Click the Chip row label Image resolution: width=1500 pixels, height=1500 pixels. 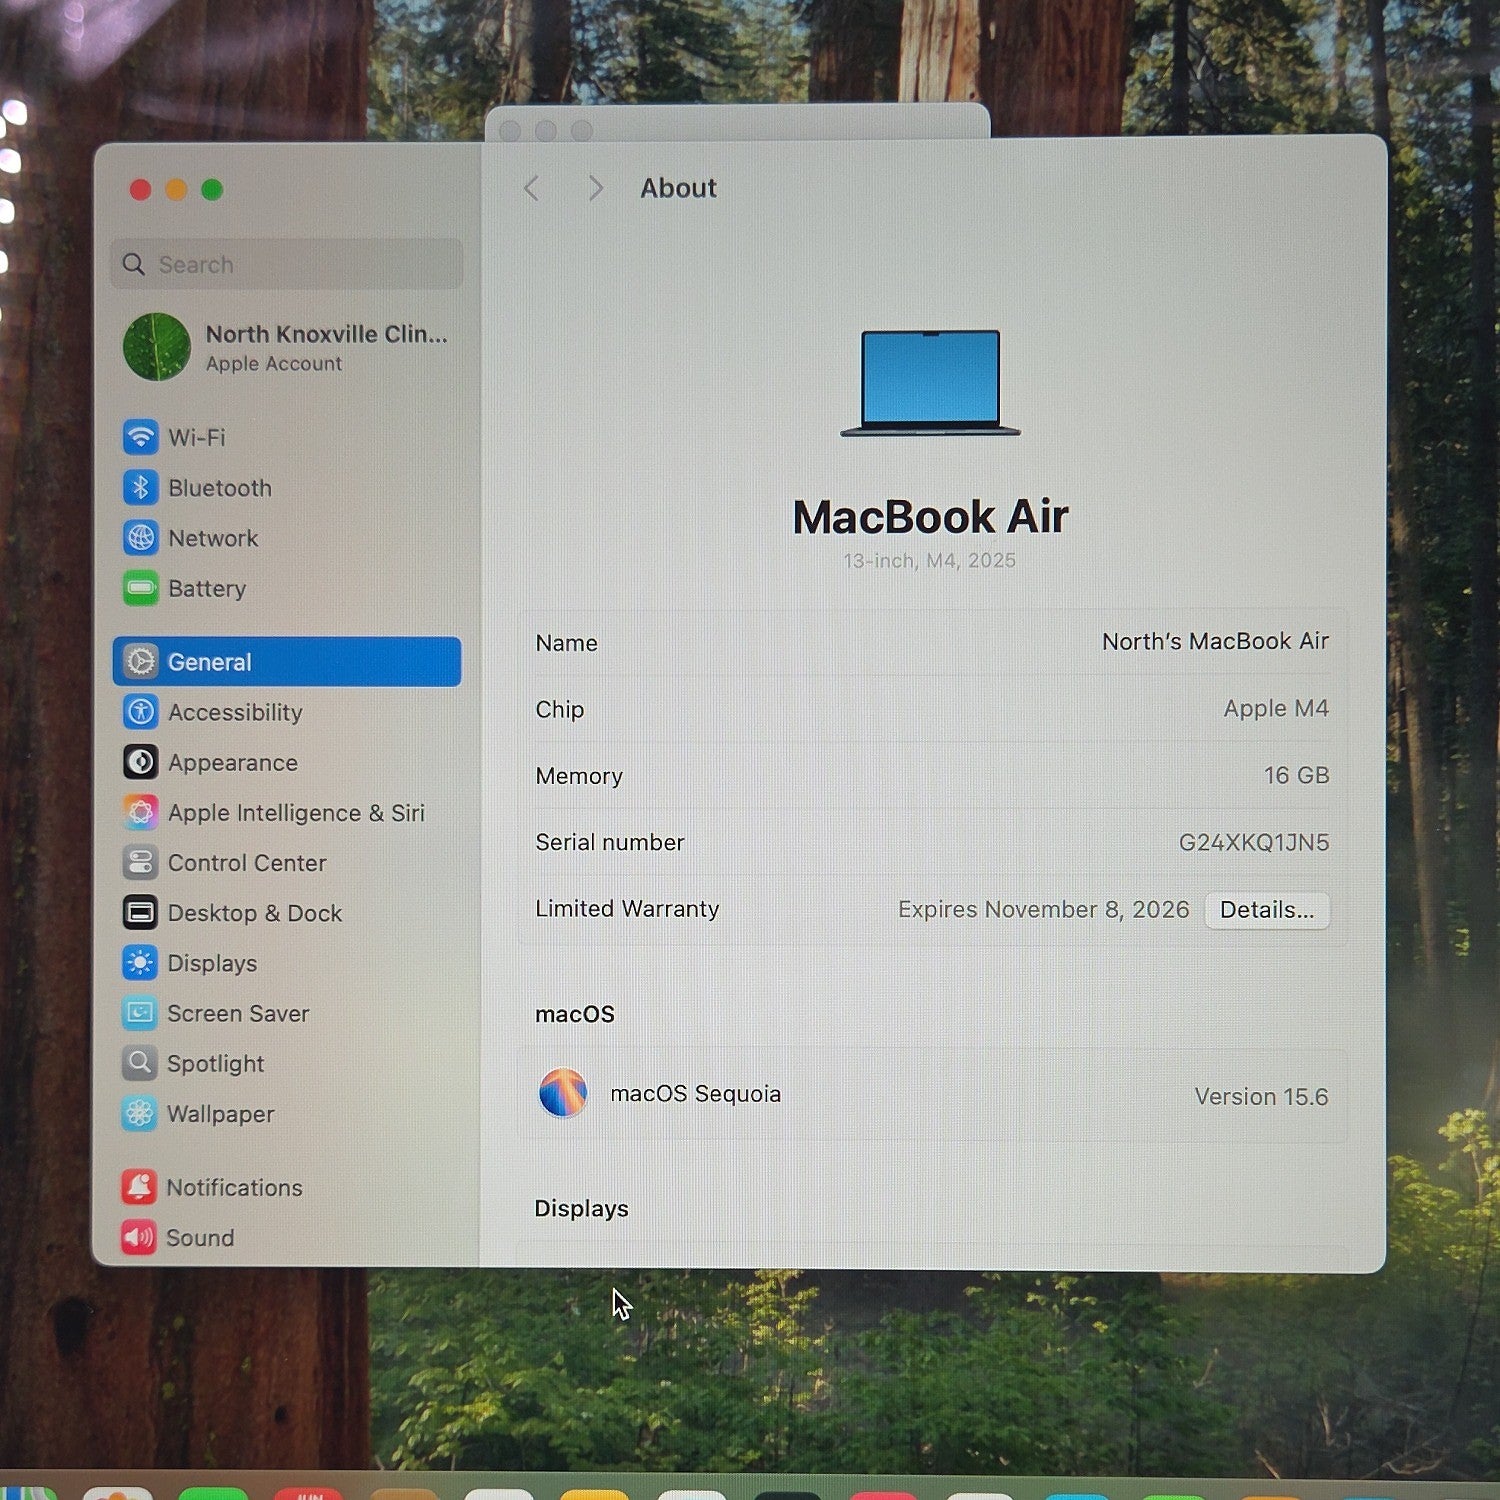coord(560,709)
